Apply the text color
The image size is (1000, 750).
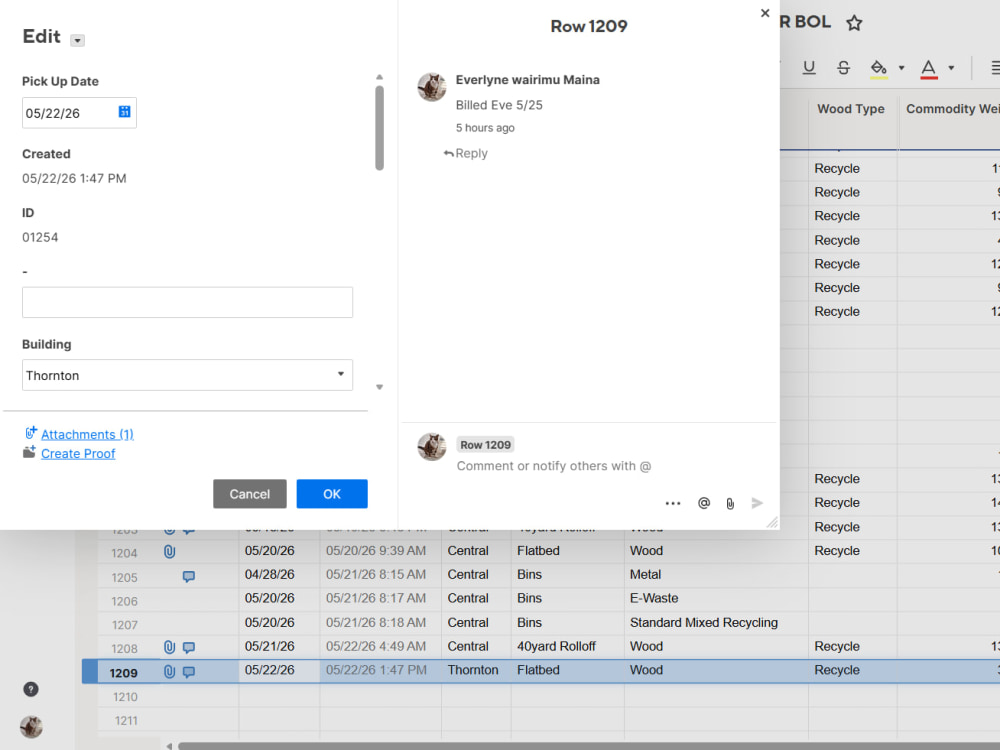pyautogui.click(x=929, y=68)
